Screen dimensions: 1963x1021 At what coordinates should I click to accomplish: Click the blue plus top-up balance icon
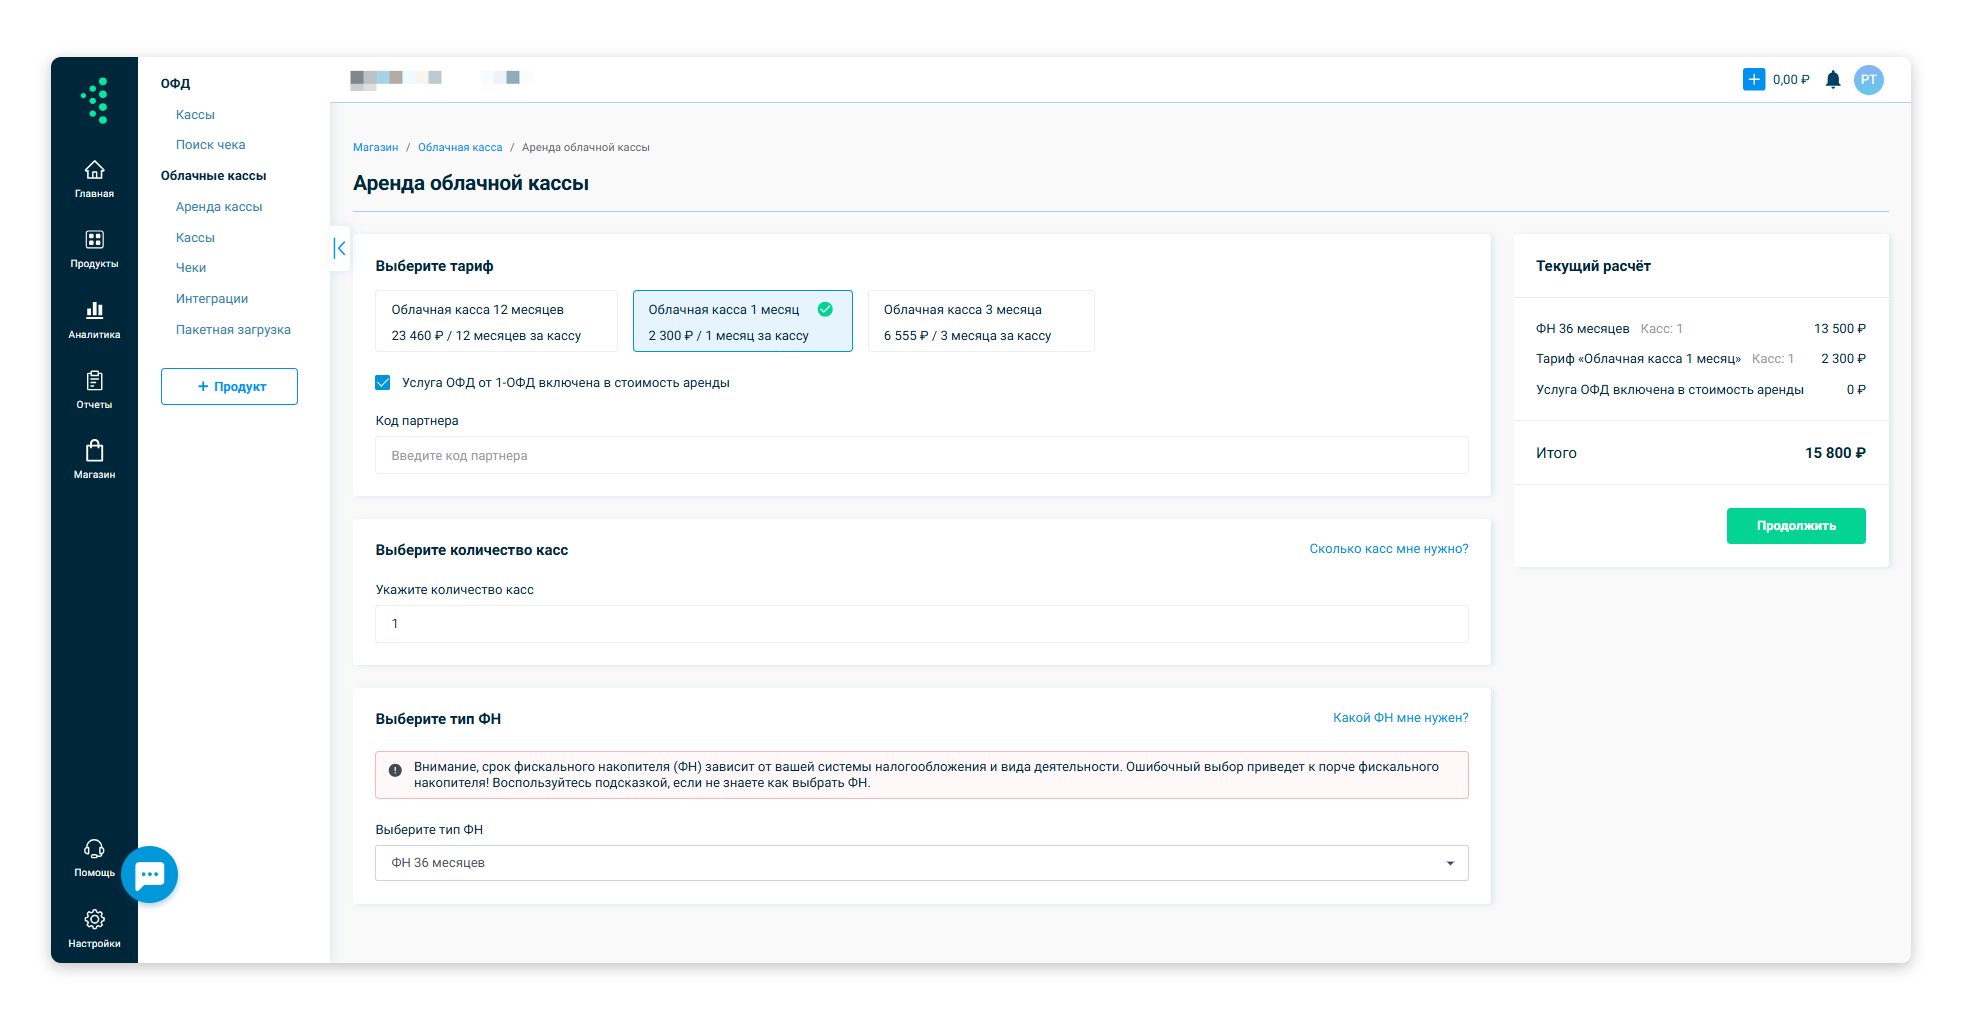pyautogui.click(x=1753, y=80)
